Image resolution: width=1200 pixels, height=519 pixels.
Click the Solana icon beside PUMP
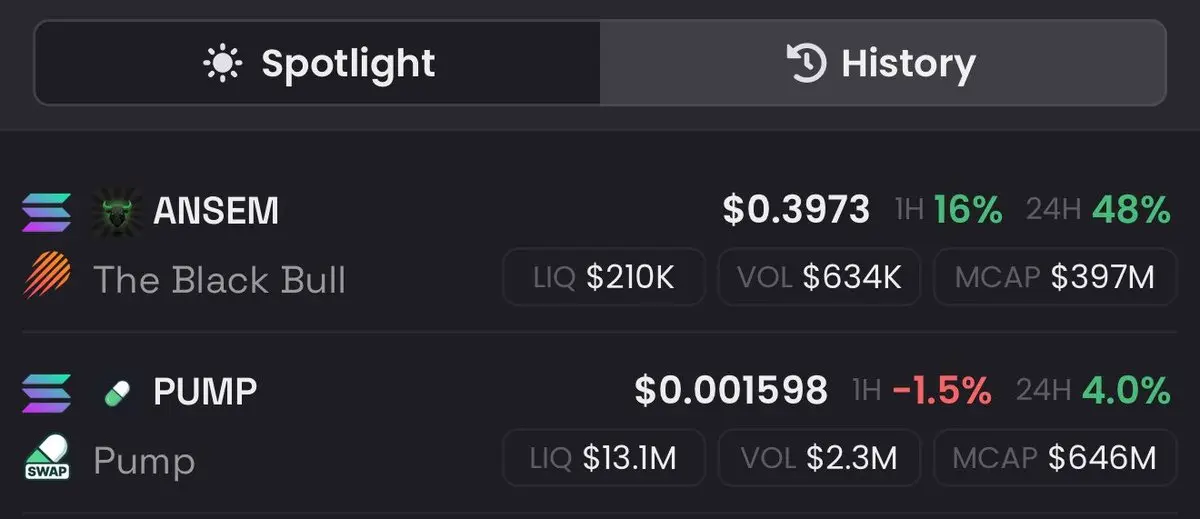[x=46, y=391]
